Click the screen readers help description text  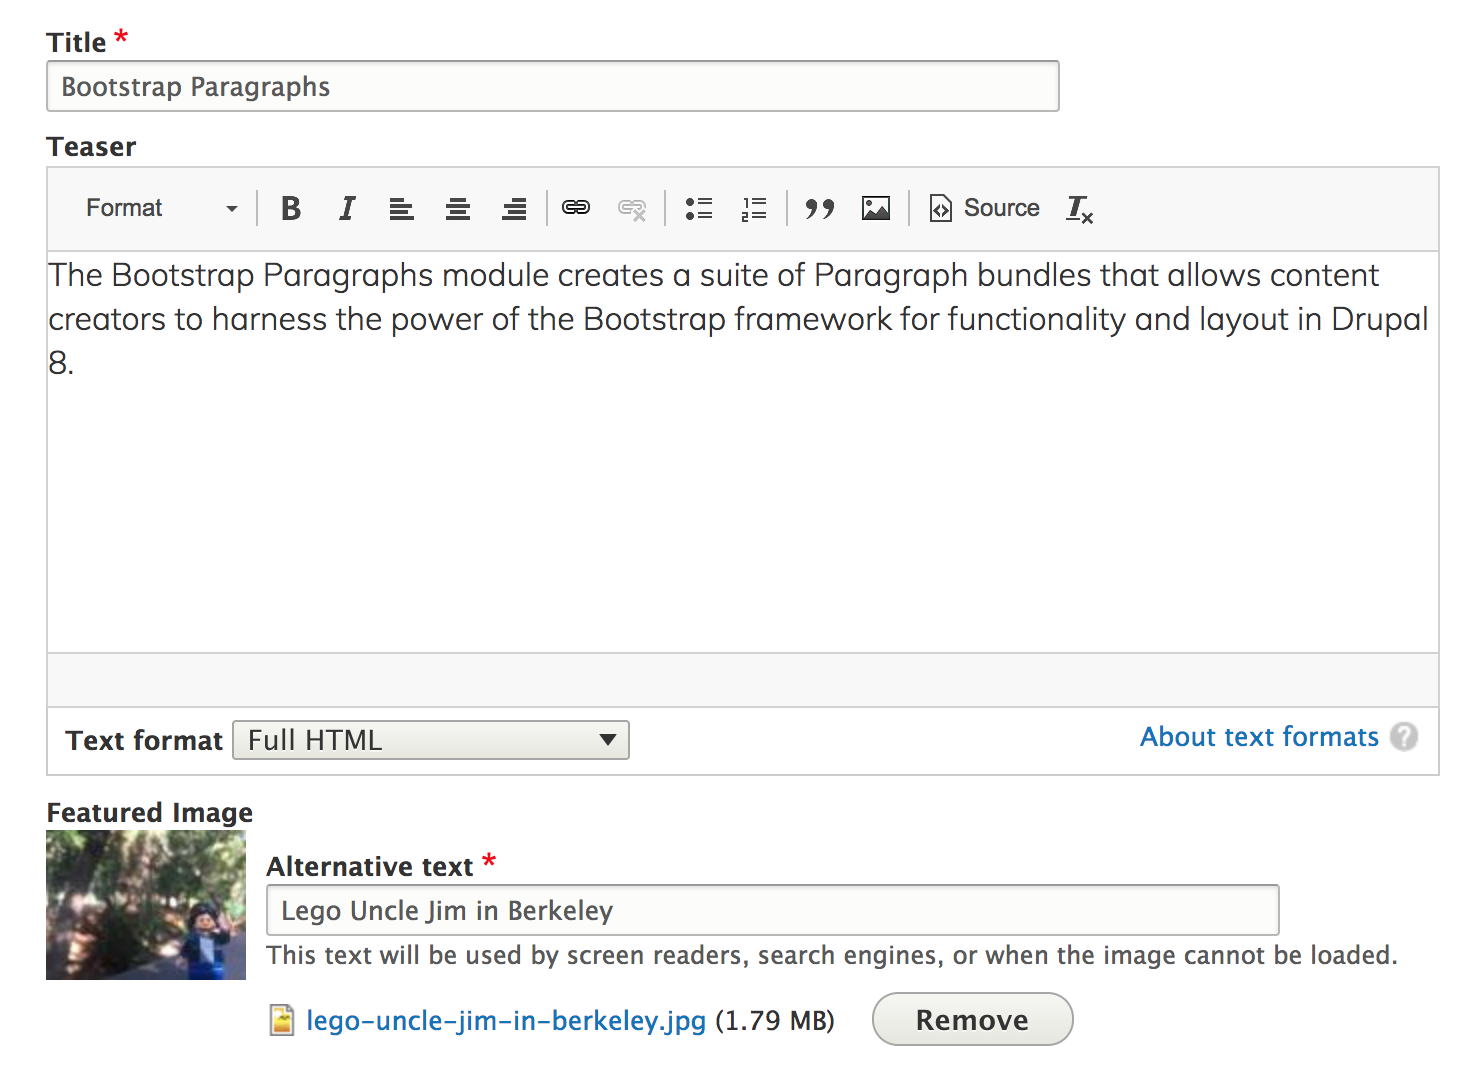(832, 955)
